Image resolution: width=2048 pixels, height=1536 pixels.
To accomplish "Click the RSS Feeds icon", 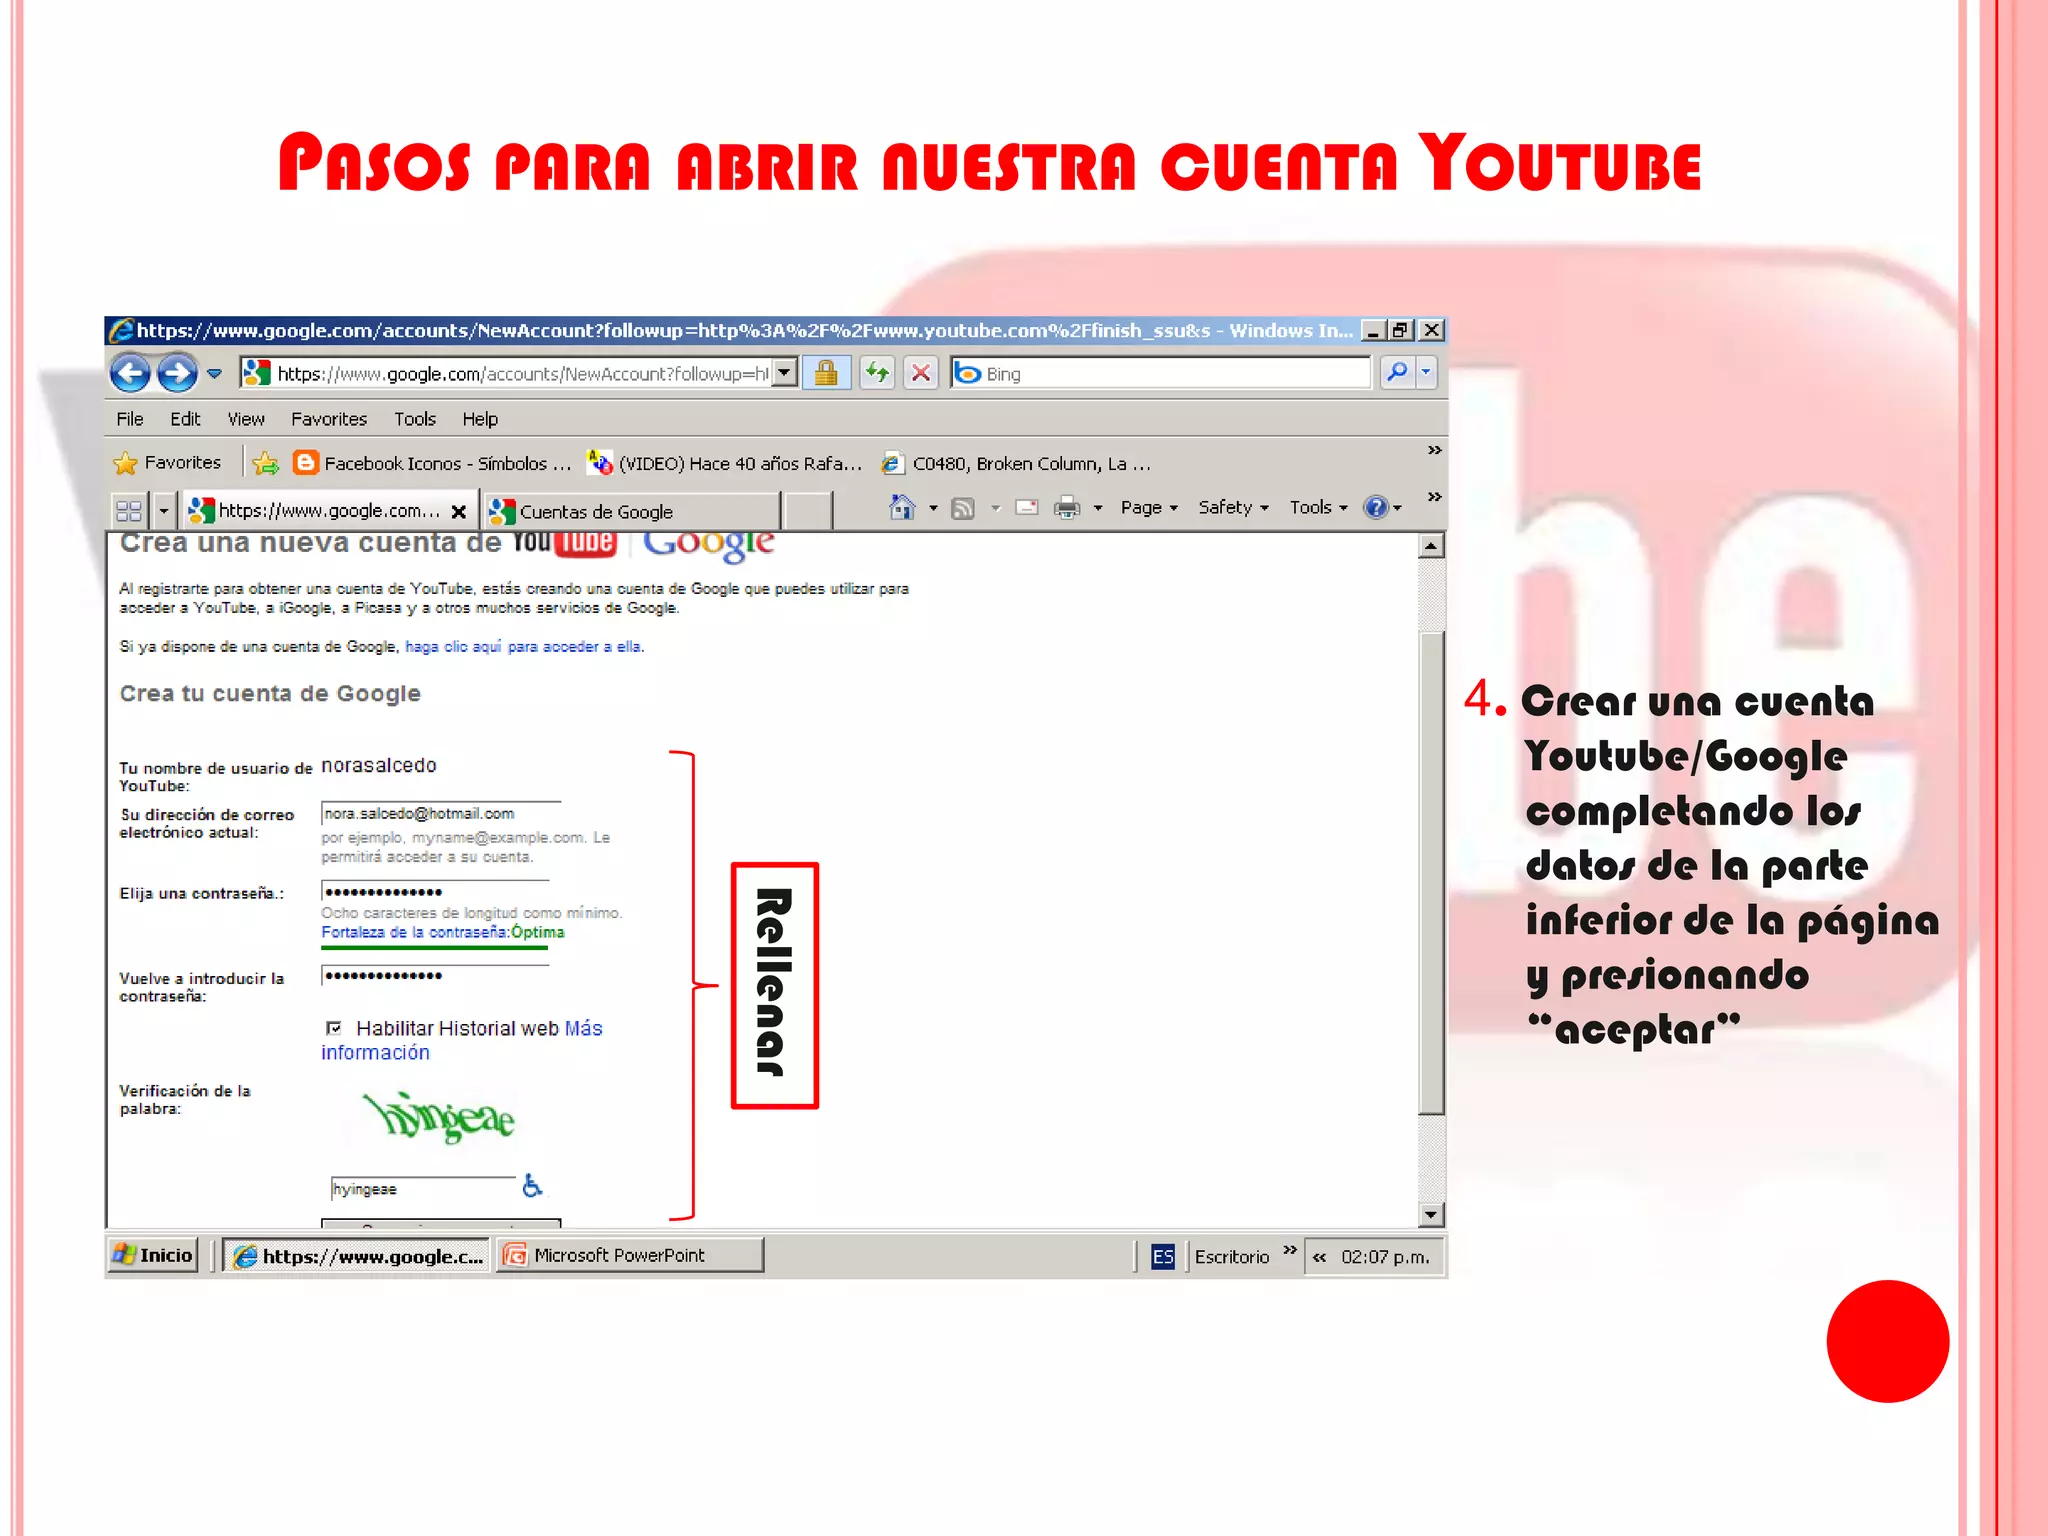I will coord(963,508).
